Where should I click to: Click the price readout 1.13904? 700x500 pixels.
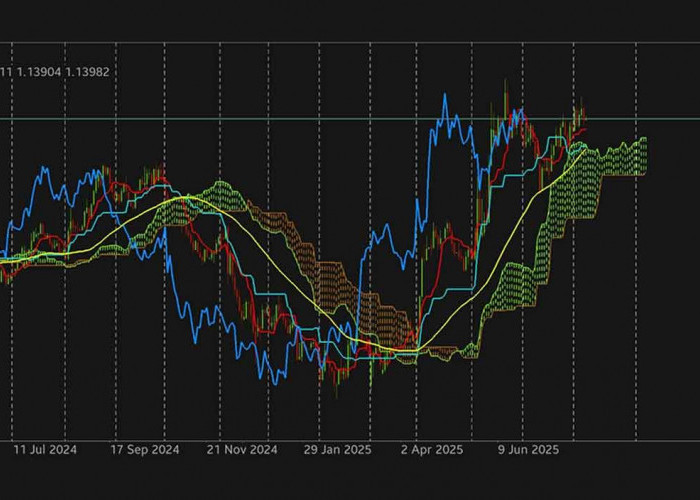pyautogui.click(x=39, y=72)
